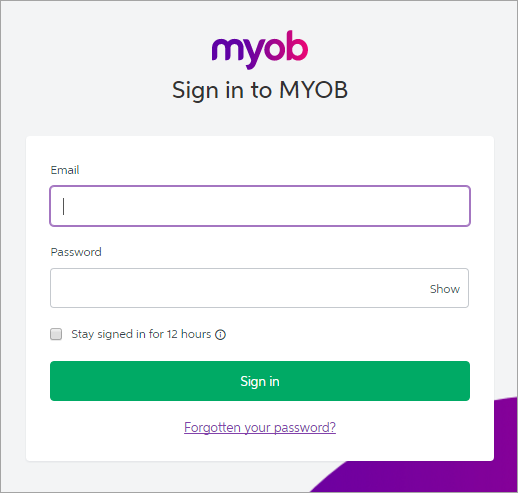
Task: Focus the Email input field
Action: pyautogui.click(x=260, y=206)
